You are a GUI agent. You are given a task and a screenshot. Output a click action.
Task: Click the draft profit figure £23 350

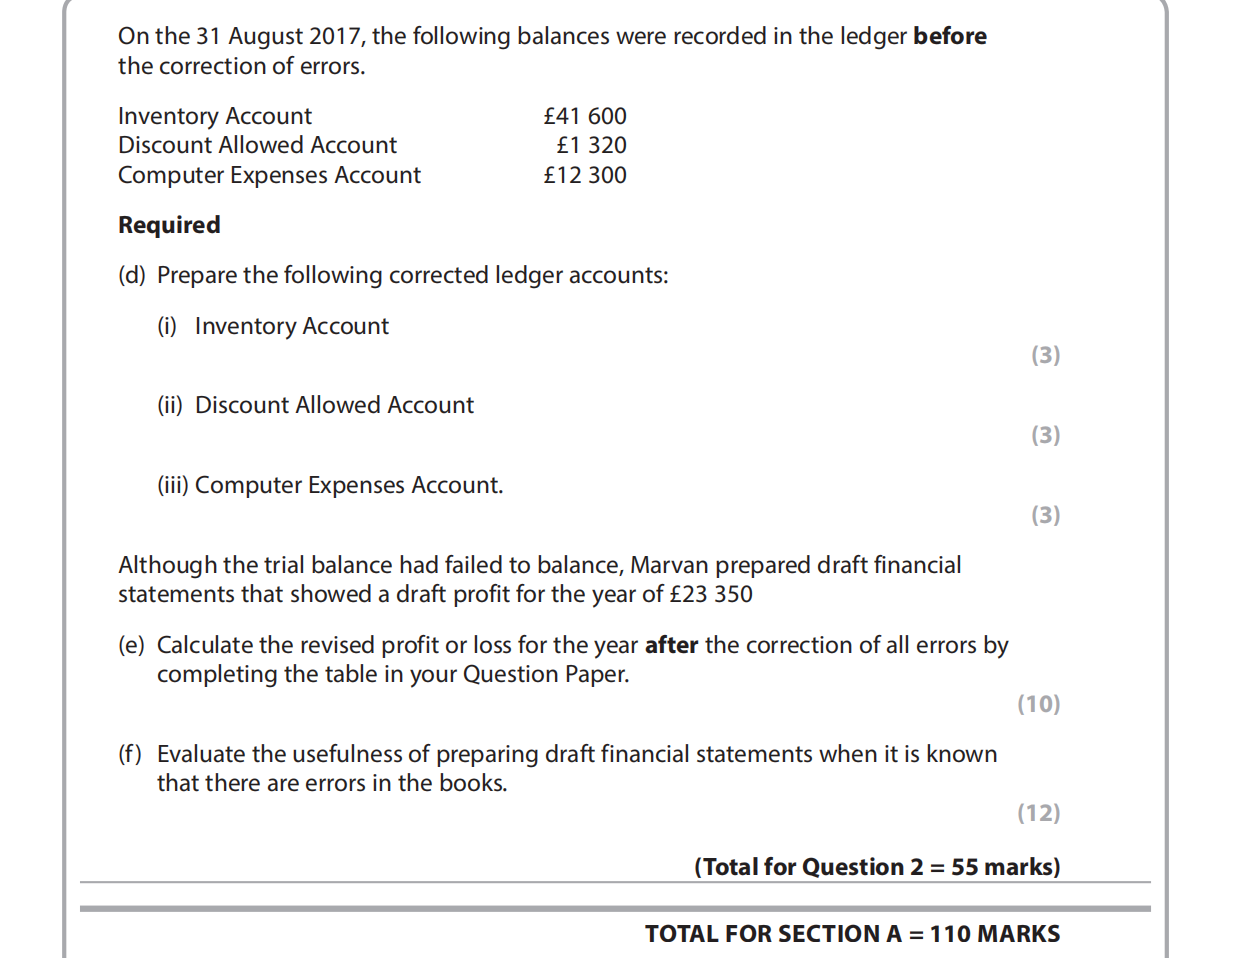(x=711, y=594)
